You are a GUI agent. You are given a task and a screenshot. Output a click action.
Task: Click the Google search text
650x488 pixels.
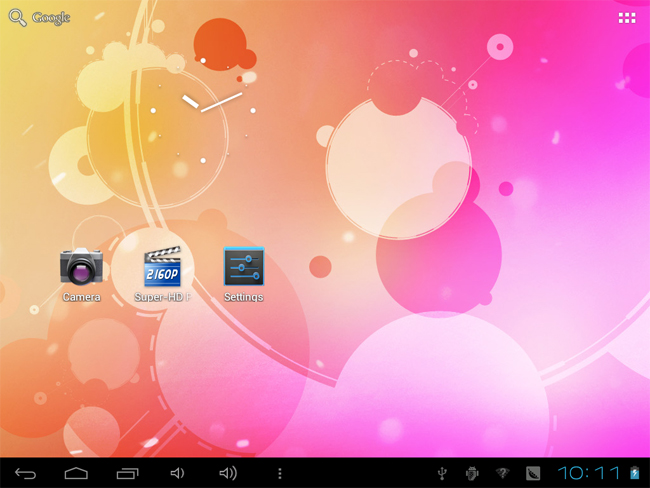(52, 18)
